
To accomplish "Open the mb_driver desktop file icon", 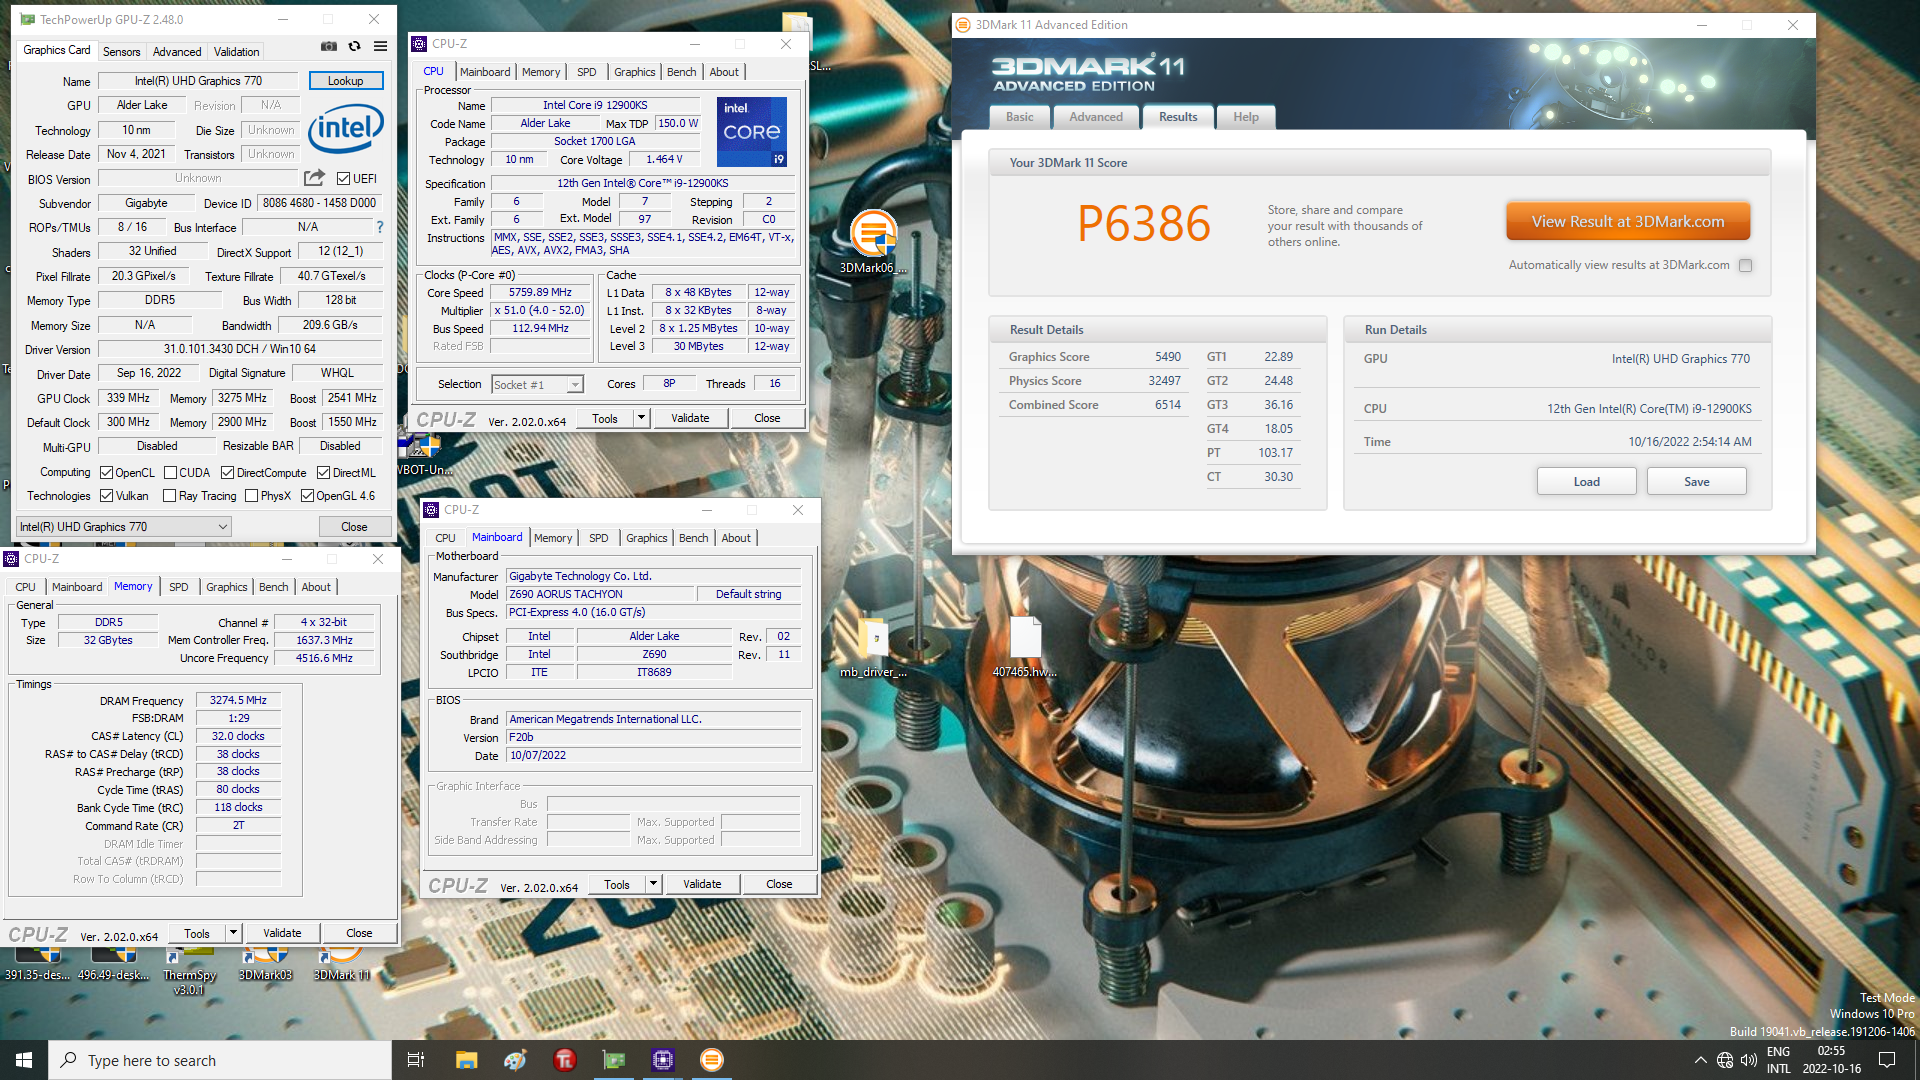I will (873, 648).
